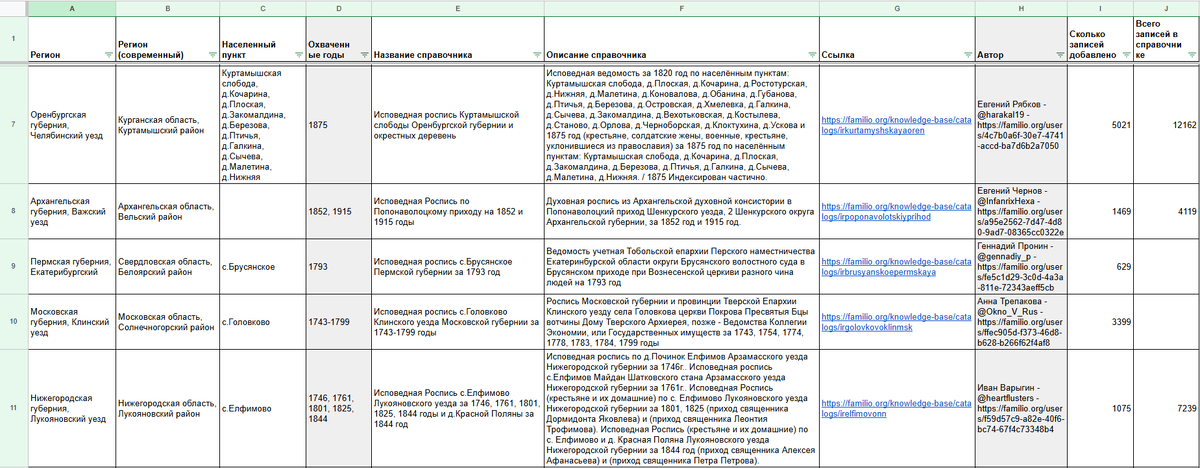Select cell 'Оренбургская губерния, Челябинский уезд'
Screen dimensions: 1200x468
coord(71,125)
